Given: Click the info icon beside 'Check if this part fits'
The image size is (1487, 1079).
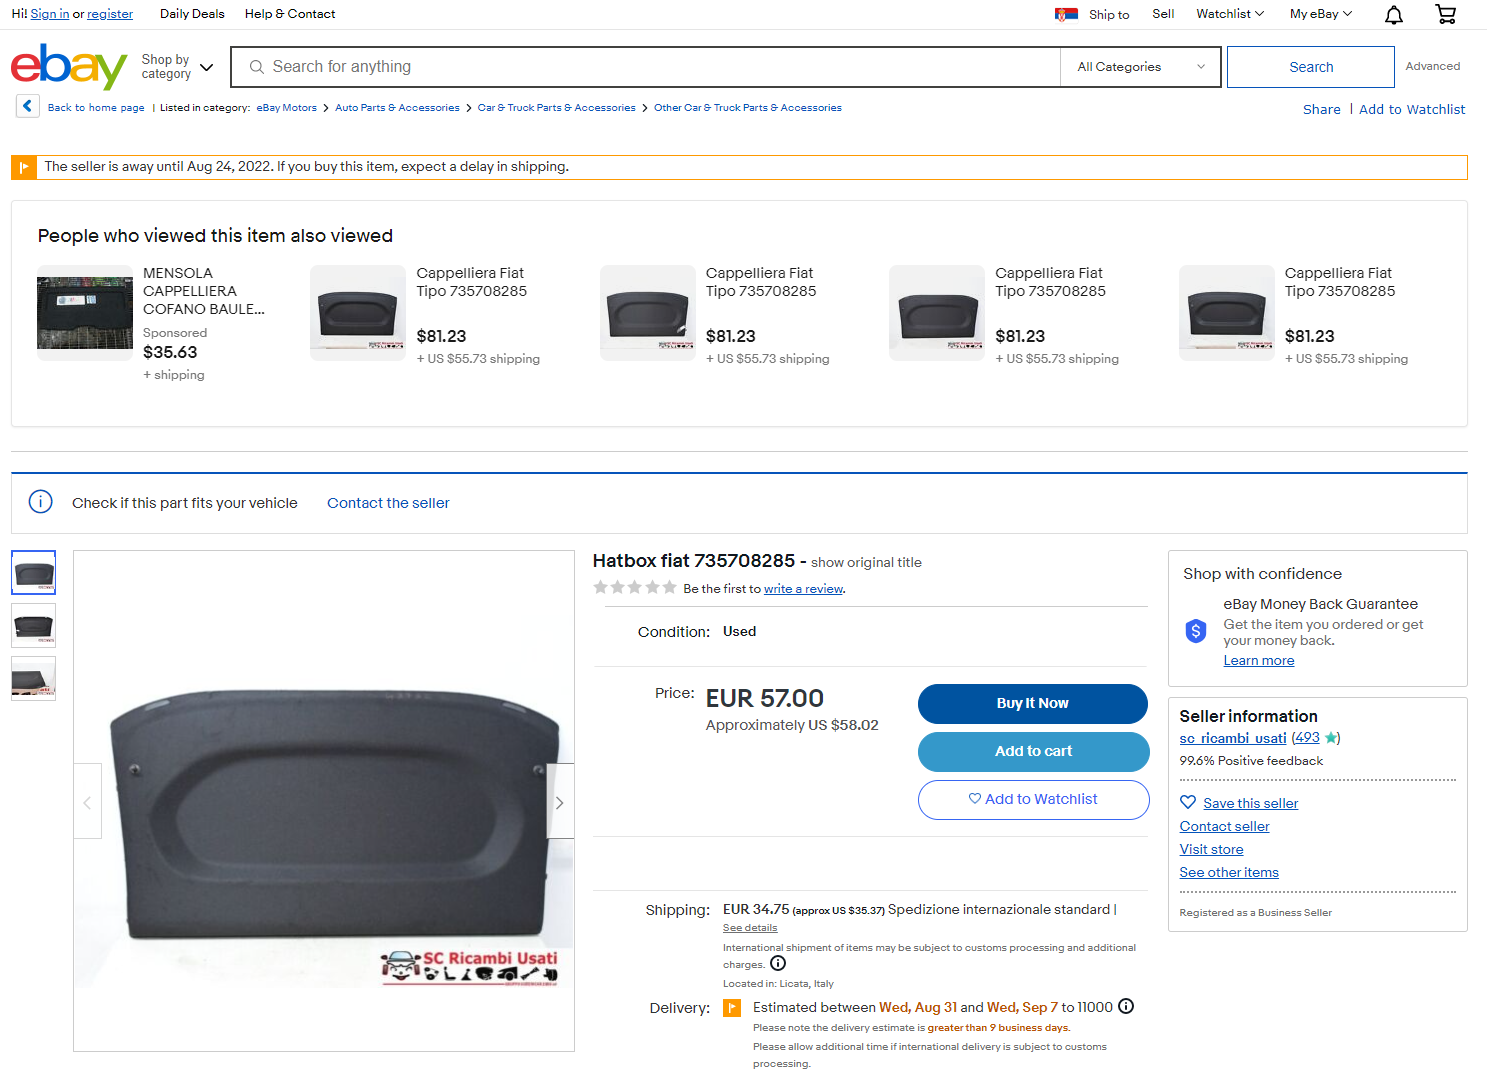Looking at the screenshot, I should click(40, 502).
